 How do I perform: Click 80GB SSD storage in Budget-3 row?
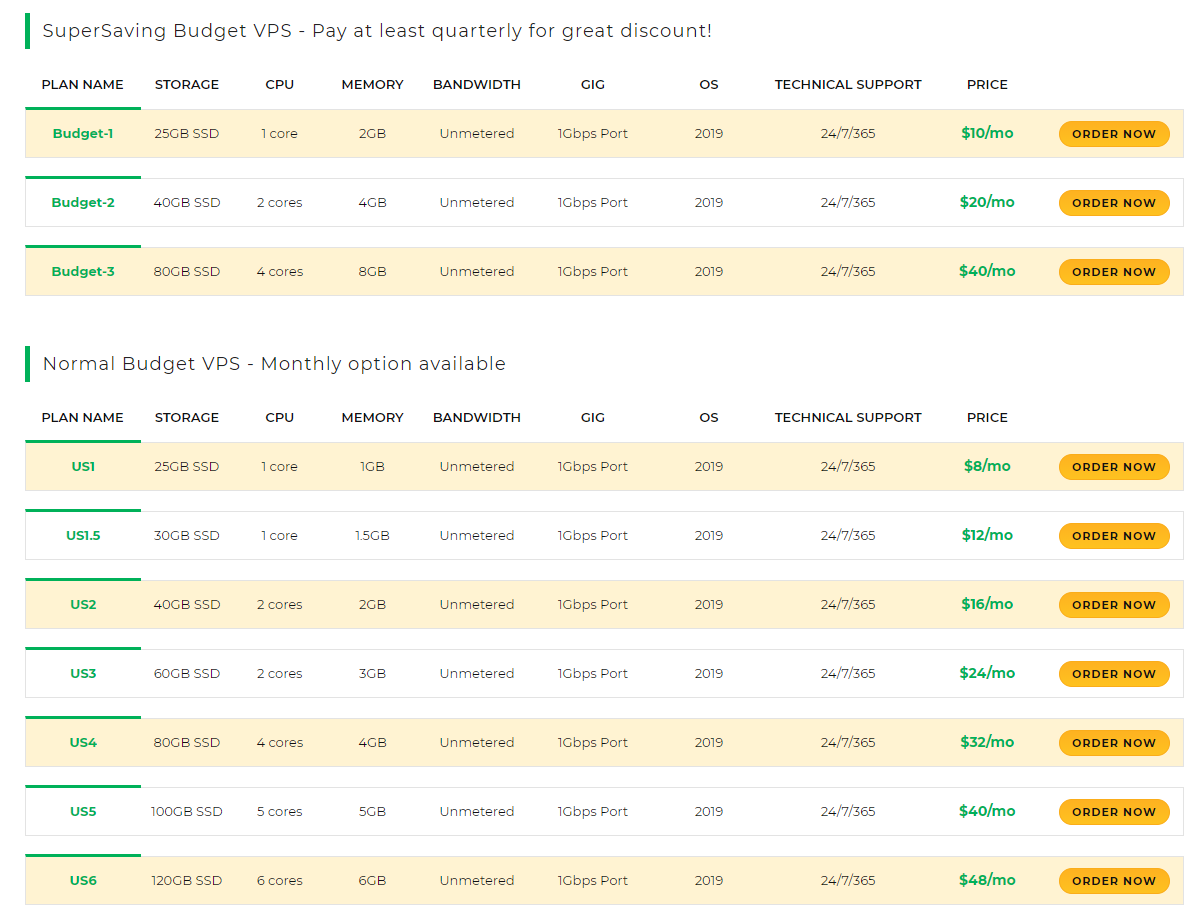click(x=187, y=271)
